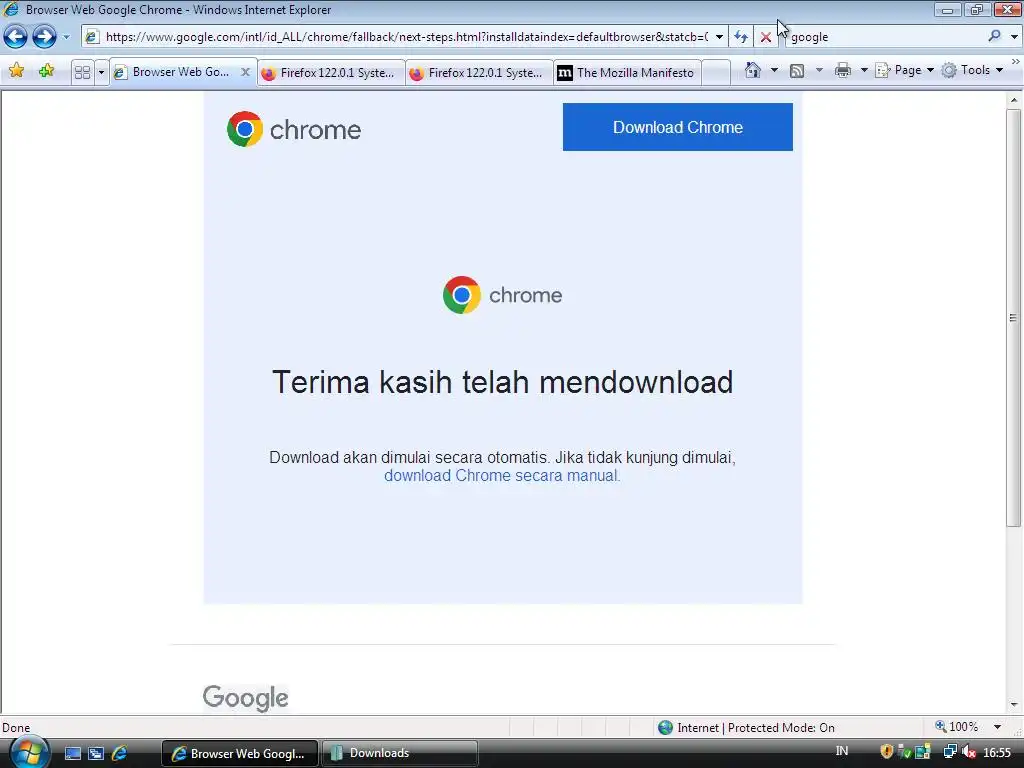Show Quick Tabs thumbnail view

click(82, 72)
